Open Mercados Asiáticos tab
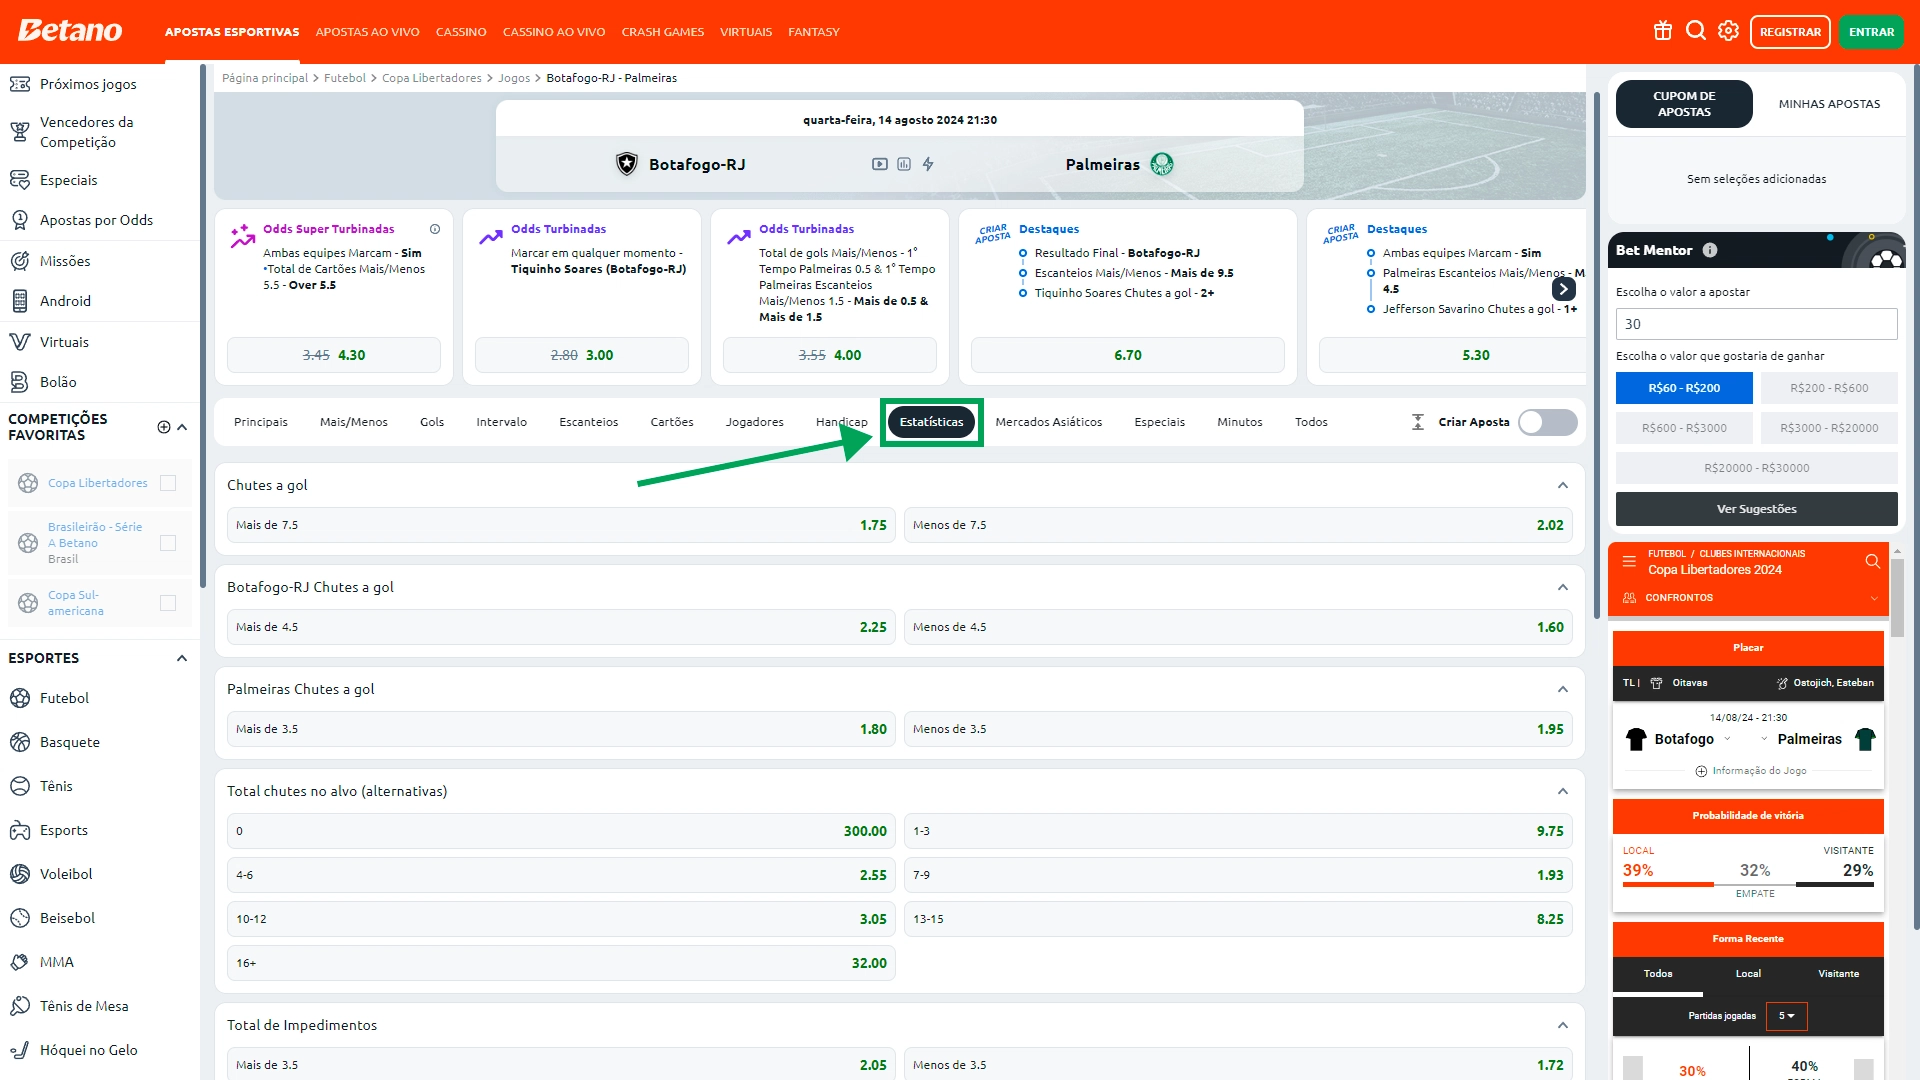This screenshot has height=1080, width=1920. click(1049, 422)
